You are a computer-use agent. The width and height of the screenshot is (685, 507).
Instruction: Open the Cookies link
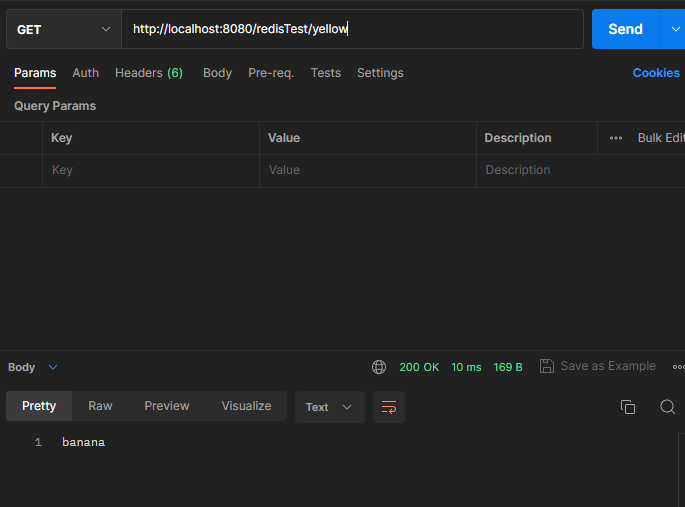[656, 73]
